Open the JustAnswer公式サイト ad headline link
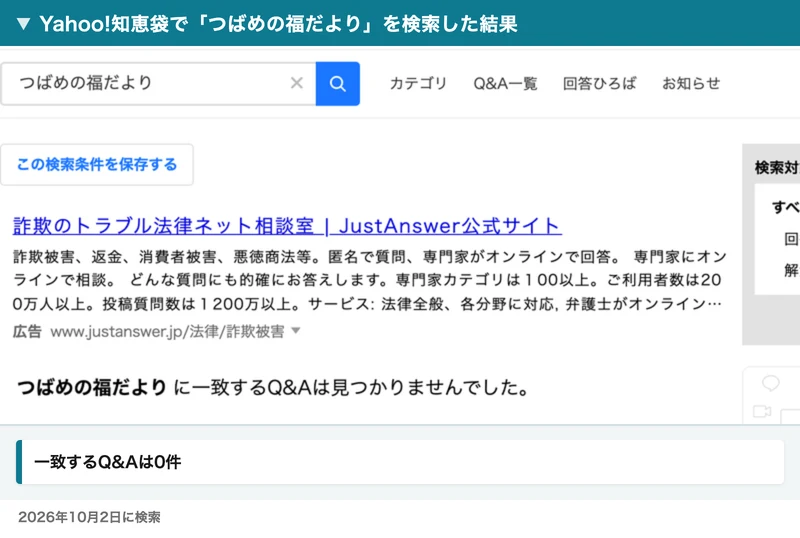 pos(287,226)
